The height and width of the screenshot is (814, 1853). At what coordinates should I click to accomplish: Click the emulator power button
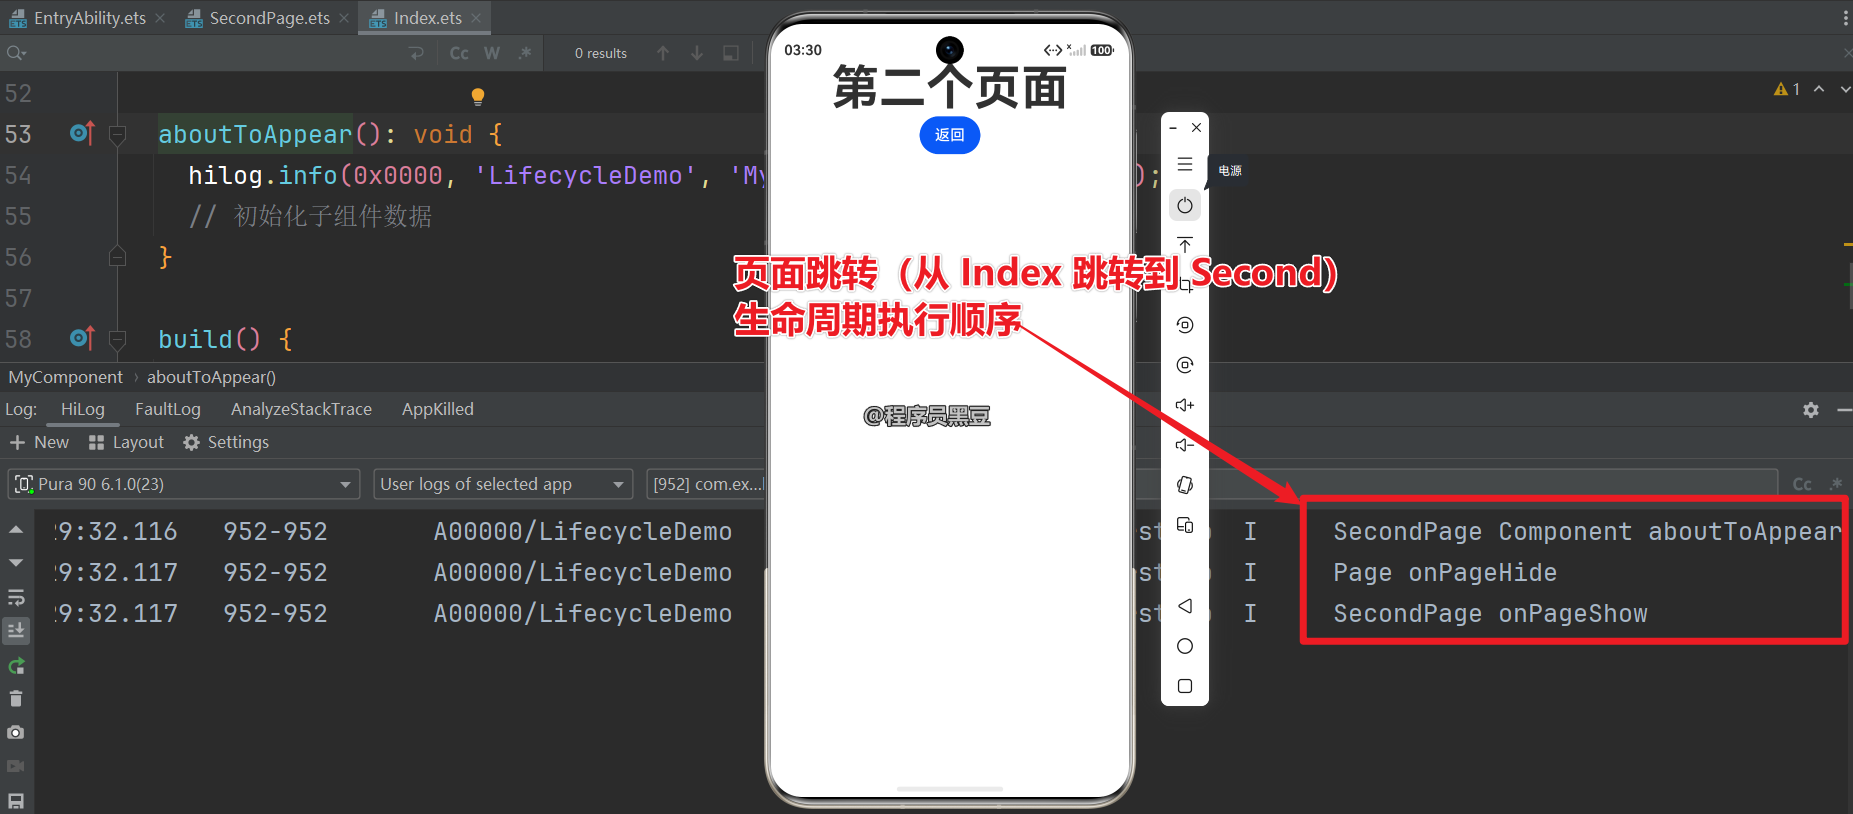point(1185,205)
